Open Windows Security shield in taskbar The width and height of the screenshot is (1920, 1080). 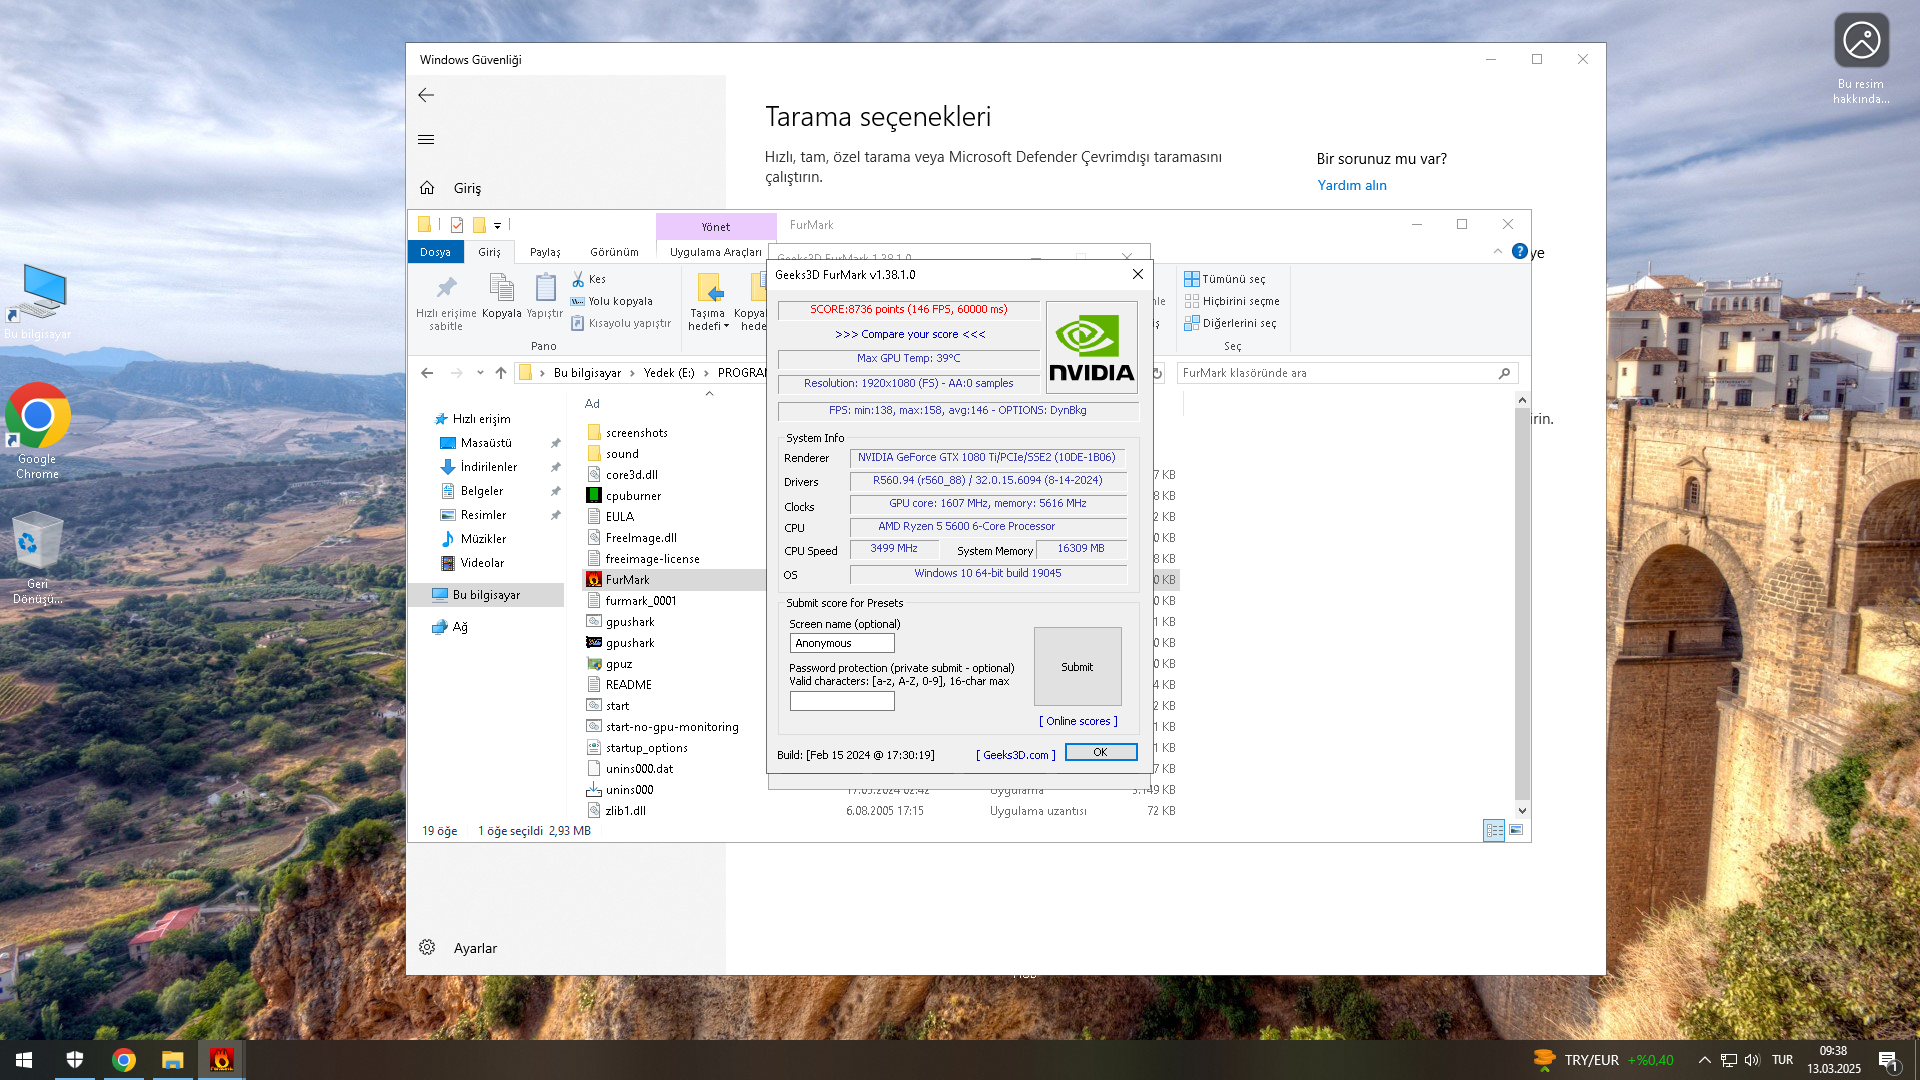click(75, 1060)
